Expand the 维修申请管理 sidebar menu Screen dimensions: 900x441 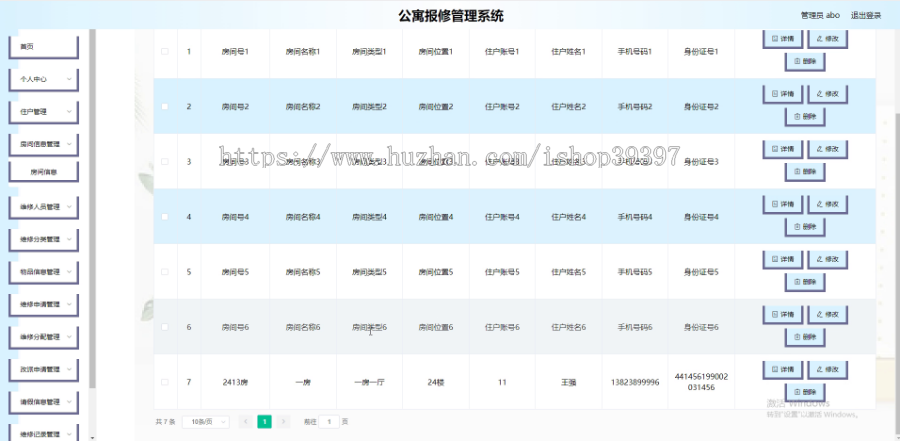43,304
